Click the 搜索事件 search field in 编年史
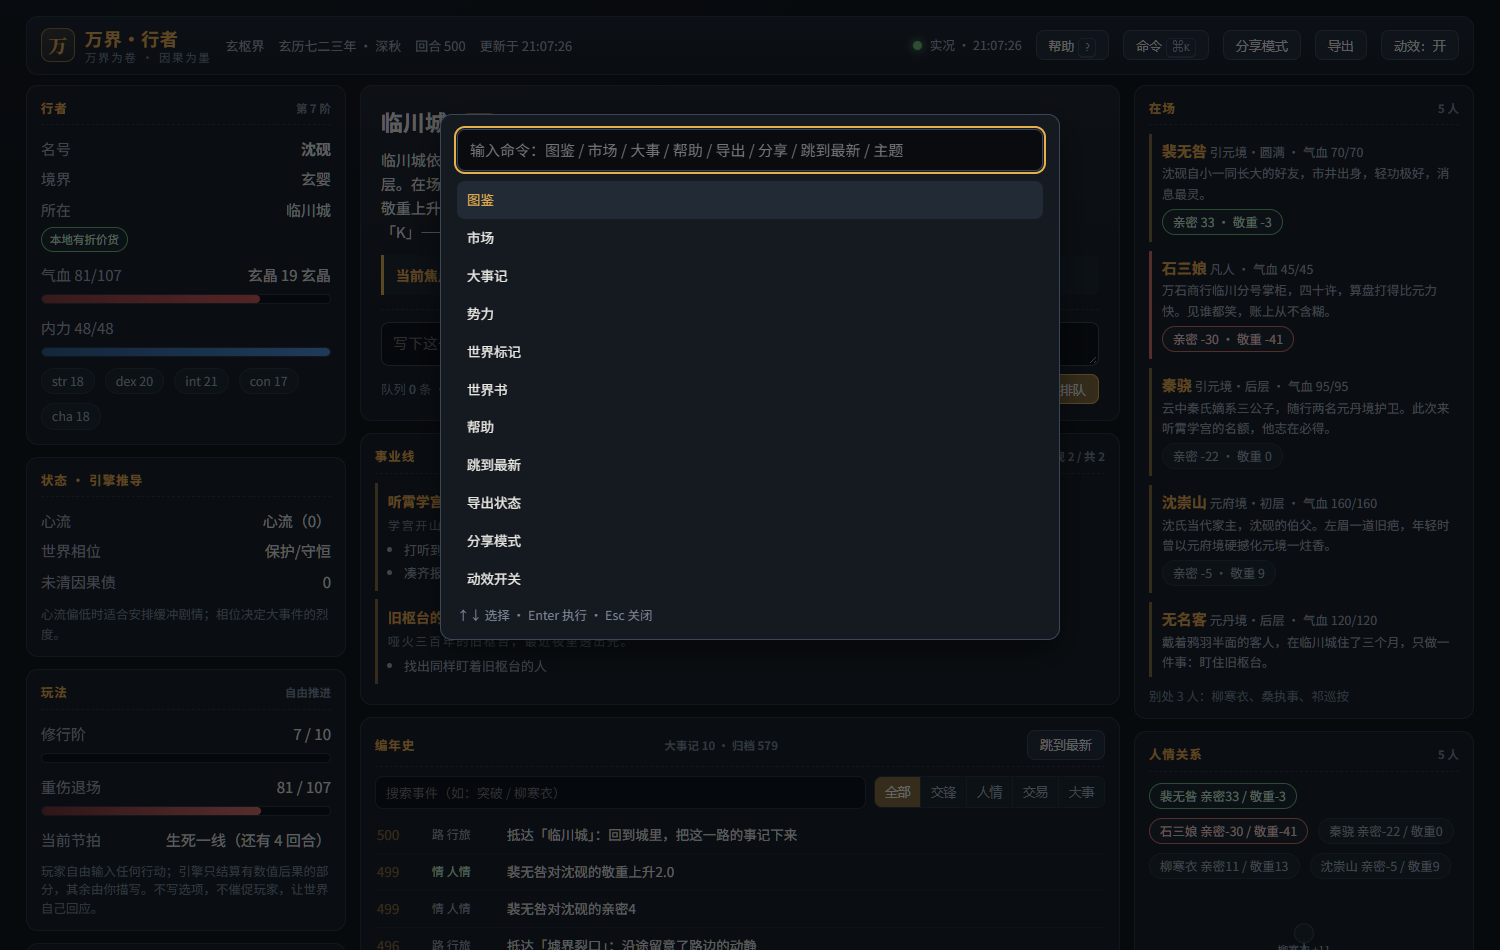The image size is (1500, 950). [x=620, y=793]
